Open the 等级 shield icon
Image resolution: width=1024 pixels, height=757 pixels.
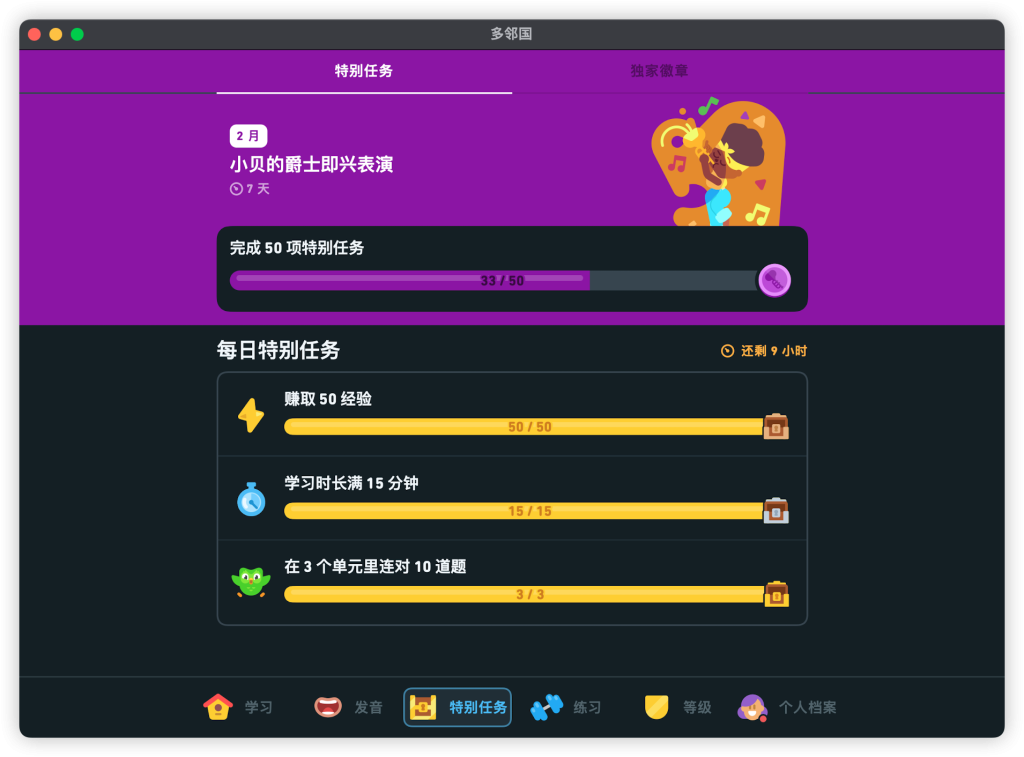(x=656, y=707)
